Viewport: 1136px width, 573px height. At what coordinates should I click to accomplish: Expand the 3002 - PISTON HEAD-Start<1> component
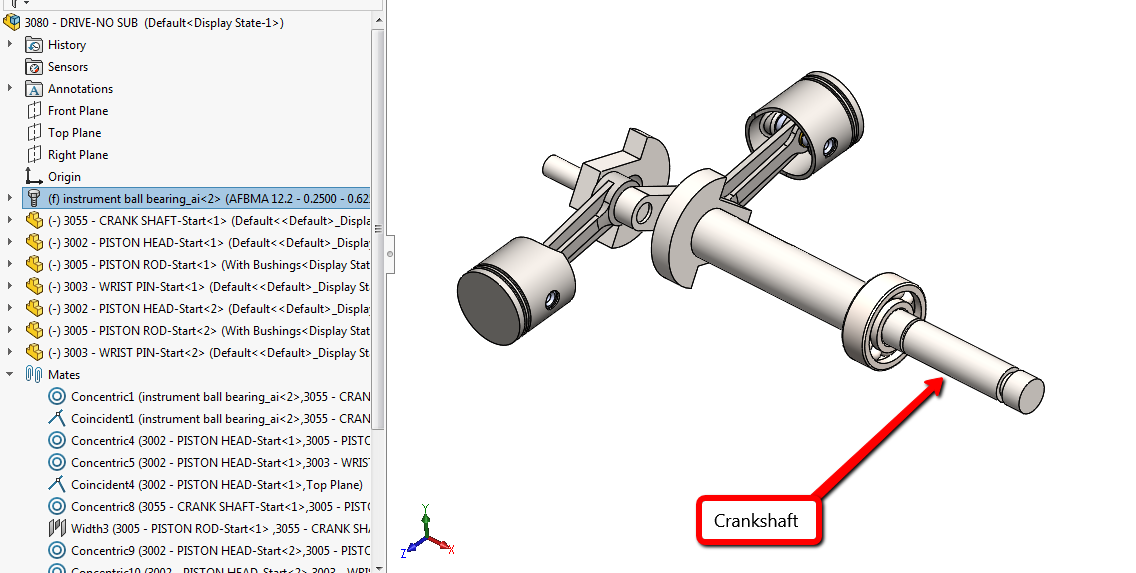9,242
